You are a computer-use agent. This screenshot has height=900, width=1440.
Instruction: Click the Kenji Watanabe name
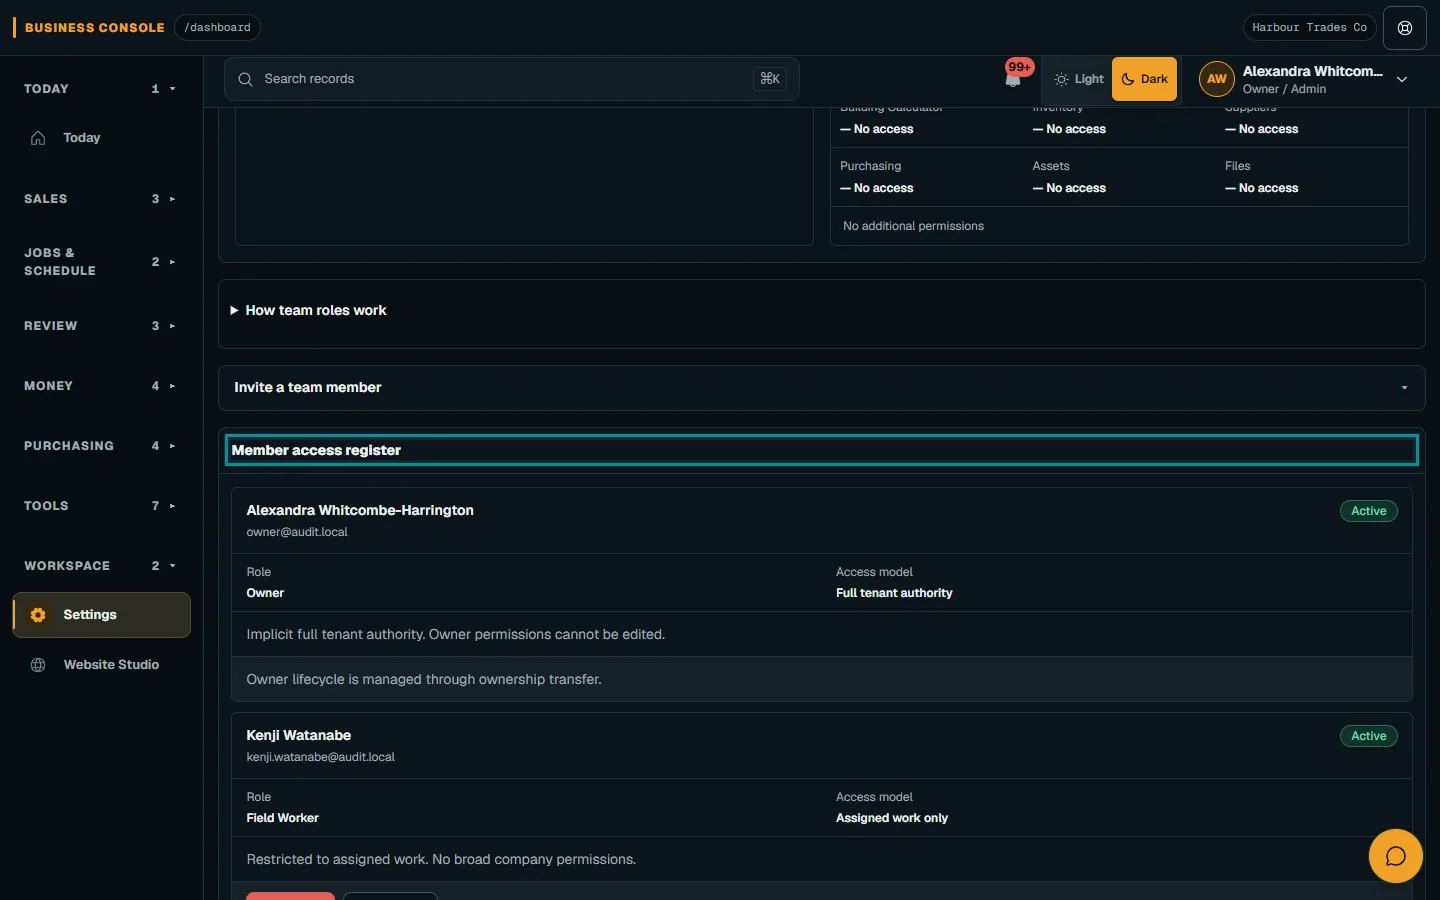coord(298,736)
